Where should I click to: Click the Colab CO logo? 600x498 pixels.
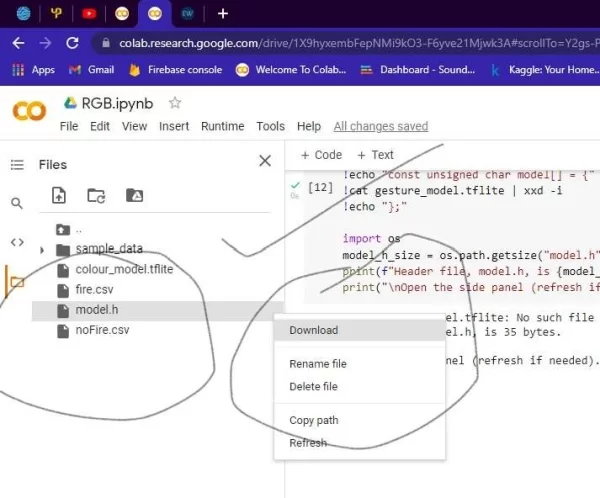click(x=29, y=111)
